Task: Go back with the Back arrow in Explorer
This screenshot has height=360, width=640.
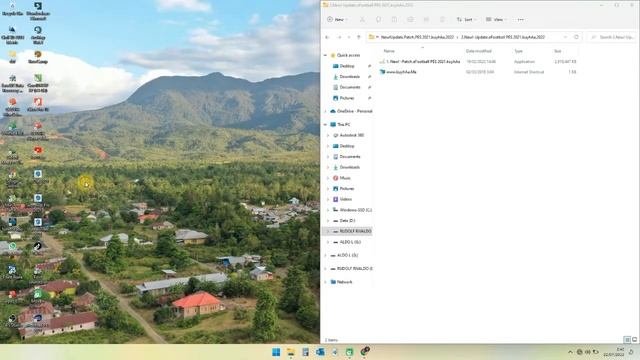Action: [x=327, y=37]
